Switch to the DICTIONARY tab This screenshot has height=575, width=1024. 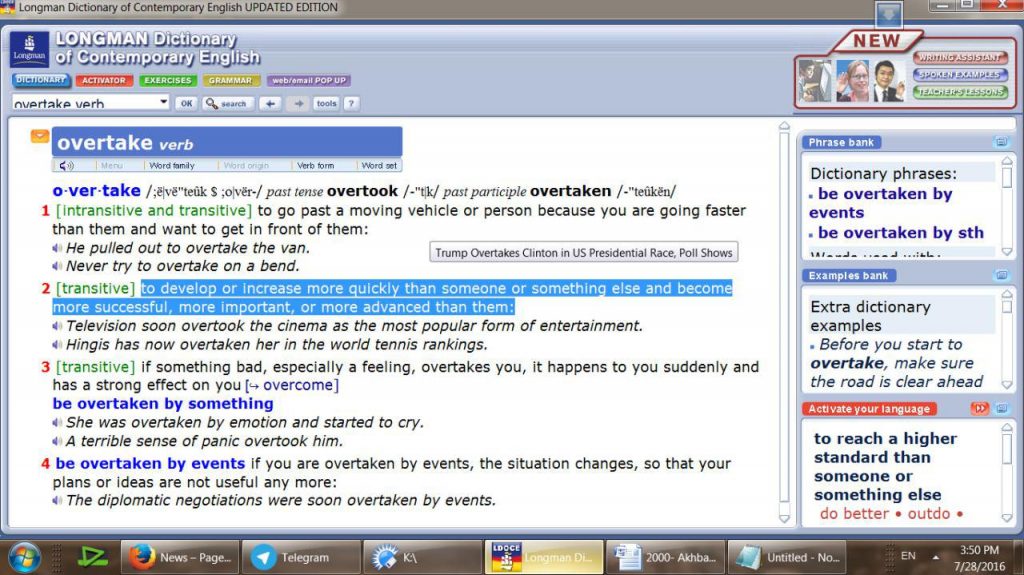click(40, 80)
